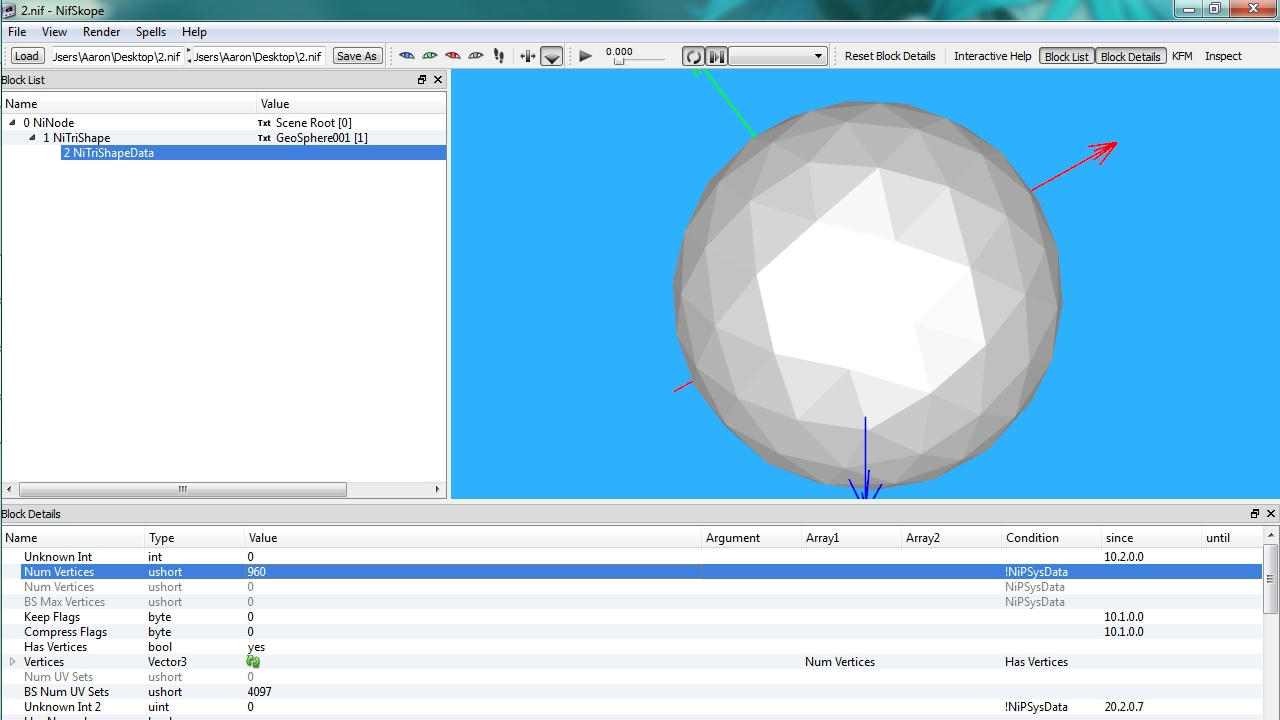This screenshot has width=1280, height=720.
Task: Switch to the red eye Side view
Action: tap(453, 56)
